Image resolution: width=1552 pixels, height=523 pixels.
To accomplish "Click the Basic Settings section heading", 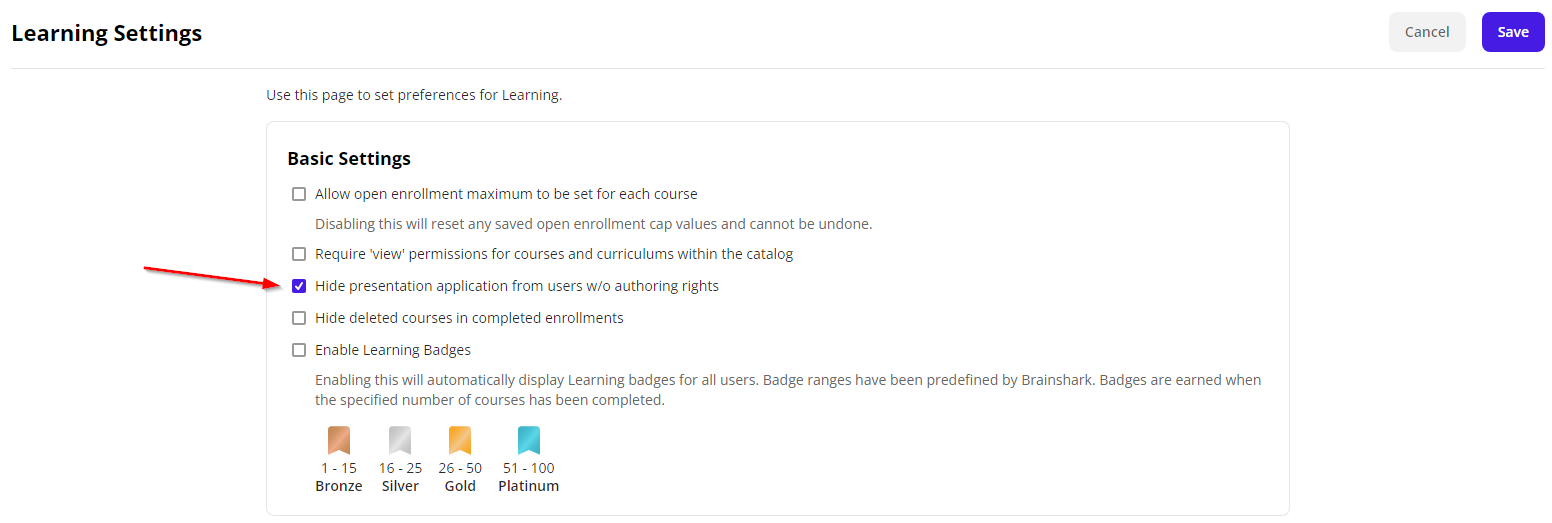I will (x=349, y=159).
